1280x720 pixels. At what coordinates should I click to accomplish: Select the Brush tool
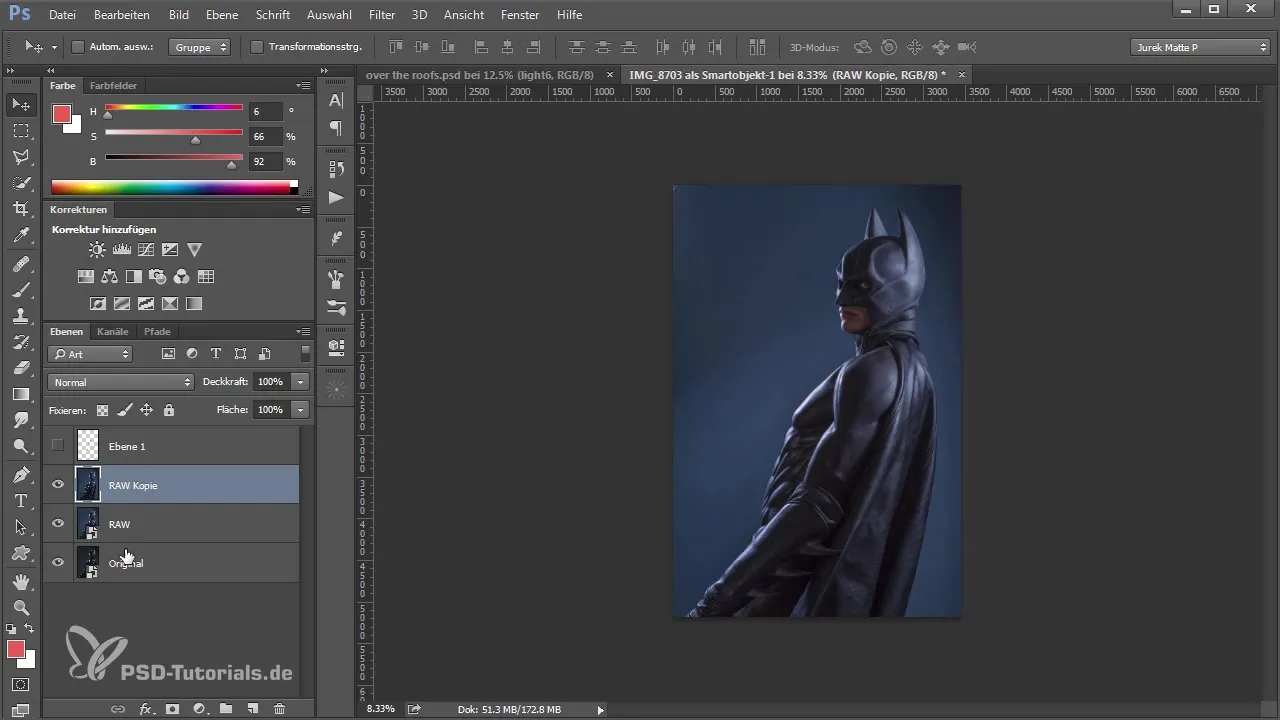(21, 290)
